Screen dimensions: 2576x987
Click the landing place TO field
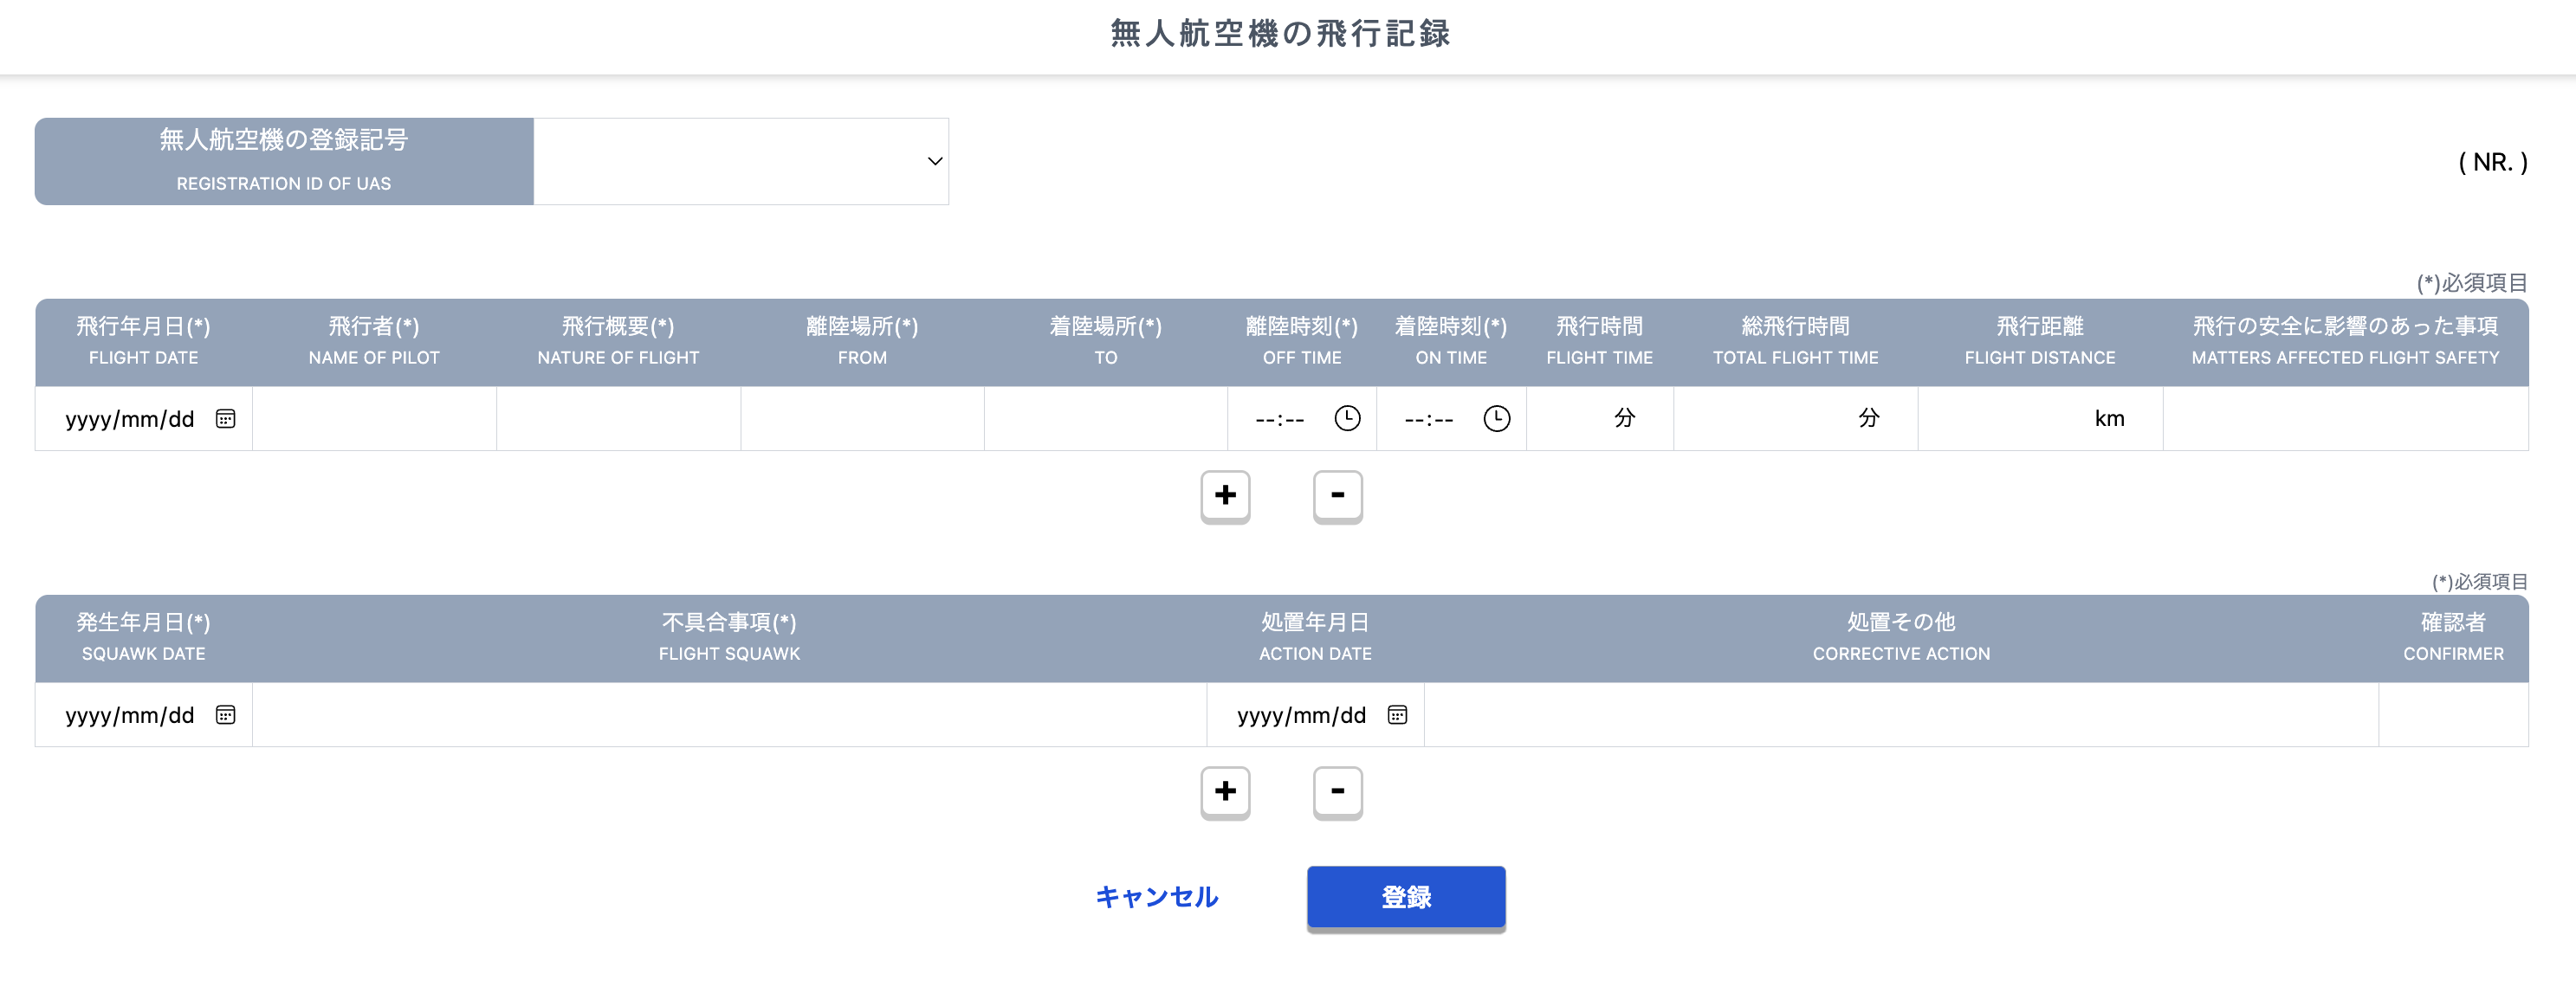(1105, 418)
